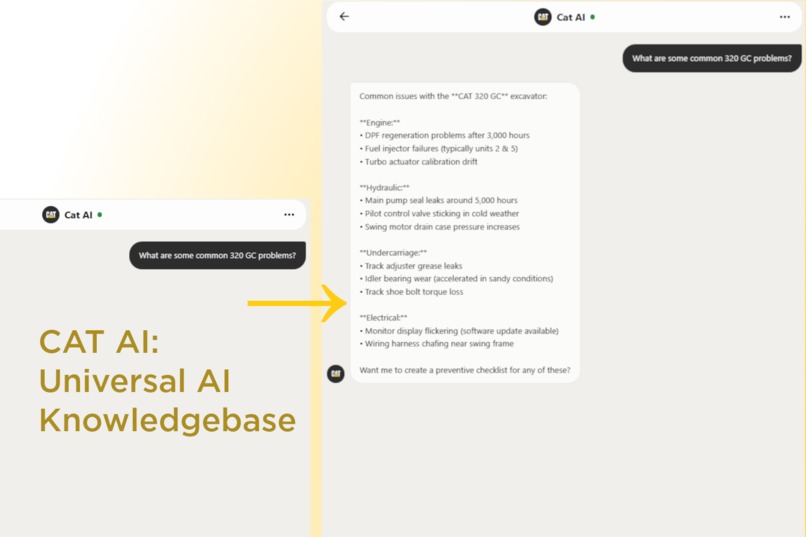Click 'Track shoe bolt torque loss' line
This screenshot has height=537, width=806.
click(411, 292)
